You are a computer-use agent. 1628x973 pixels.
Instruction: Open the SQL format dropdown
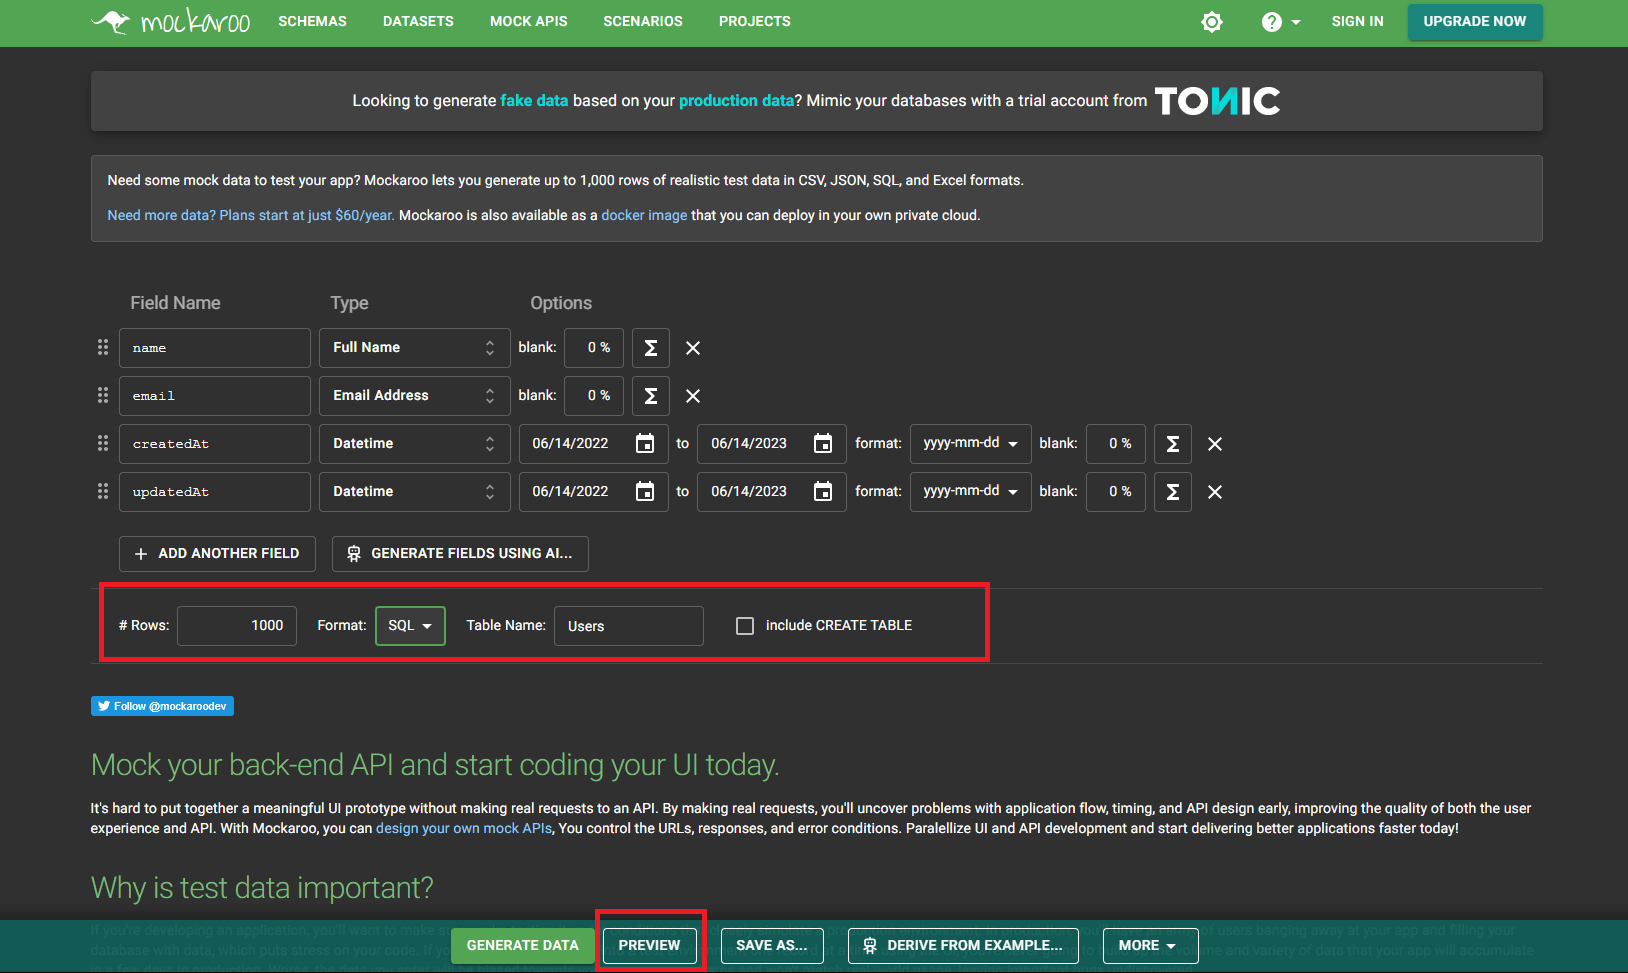pos(410,626)
